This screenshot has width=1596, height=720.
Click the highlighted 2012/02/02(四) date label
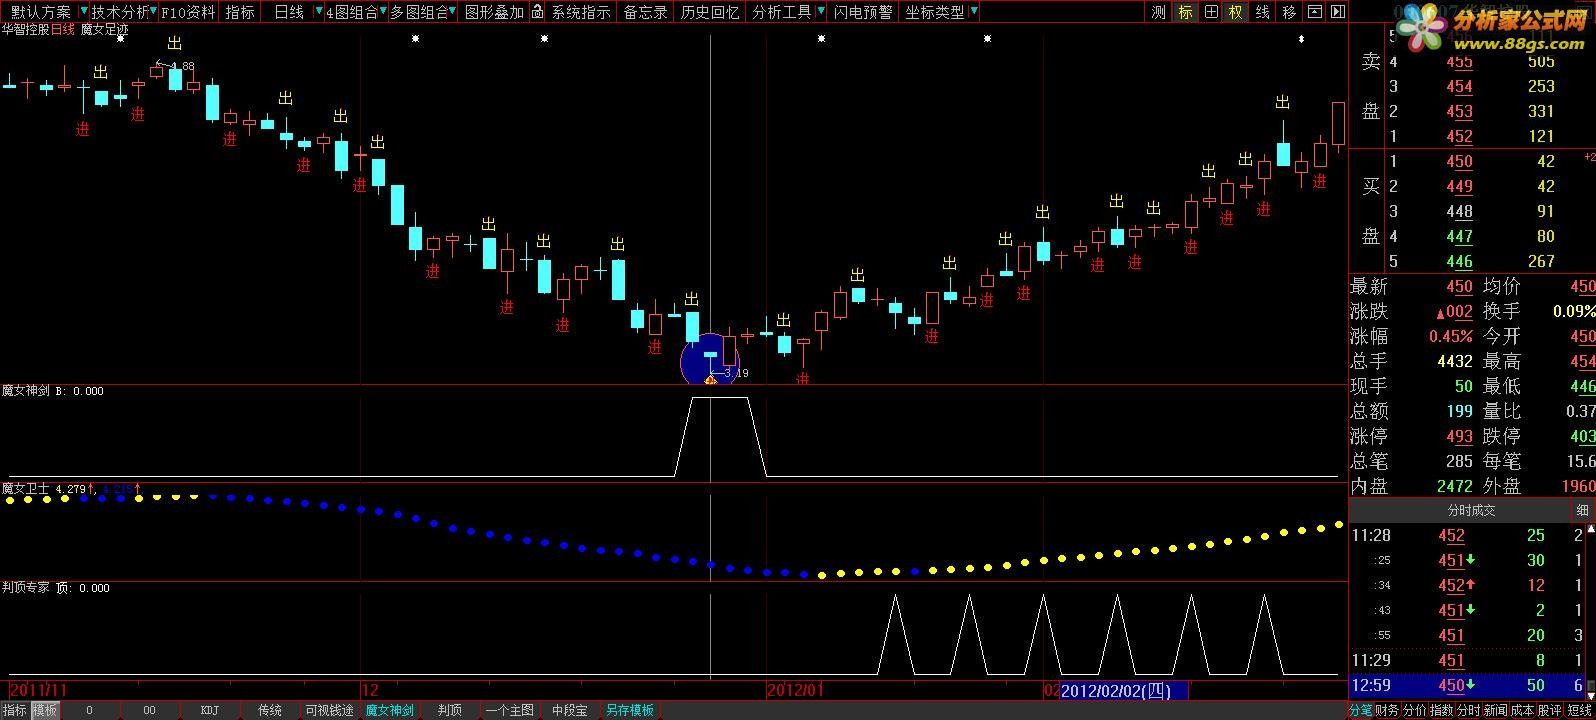click(x=1122, y=690)
